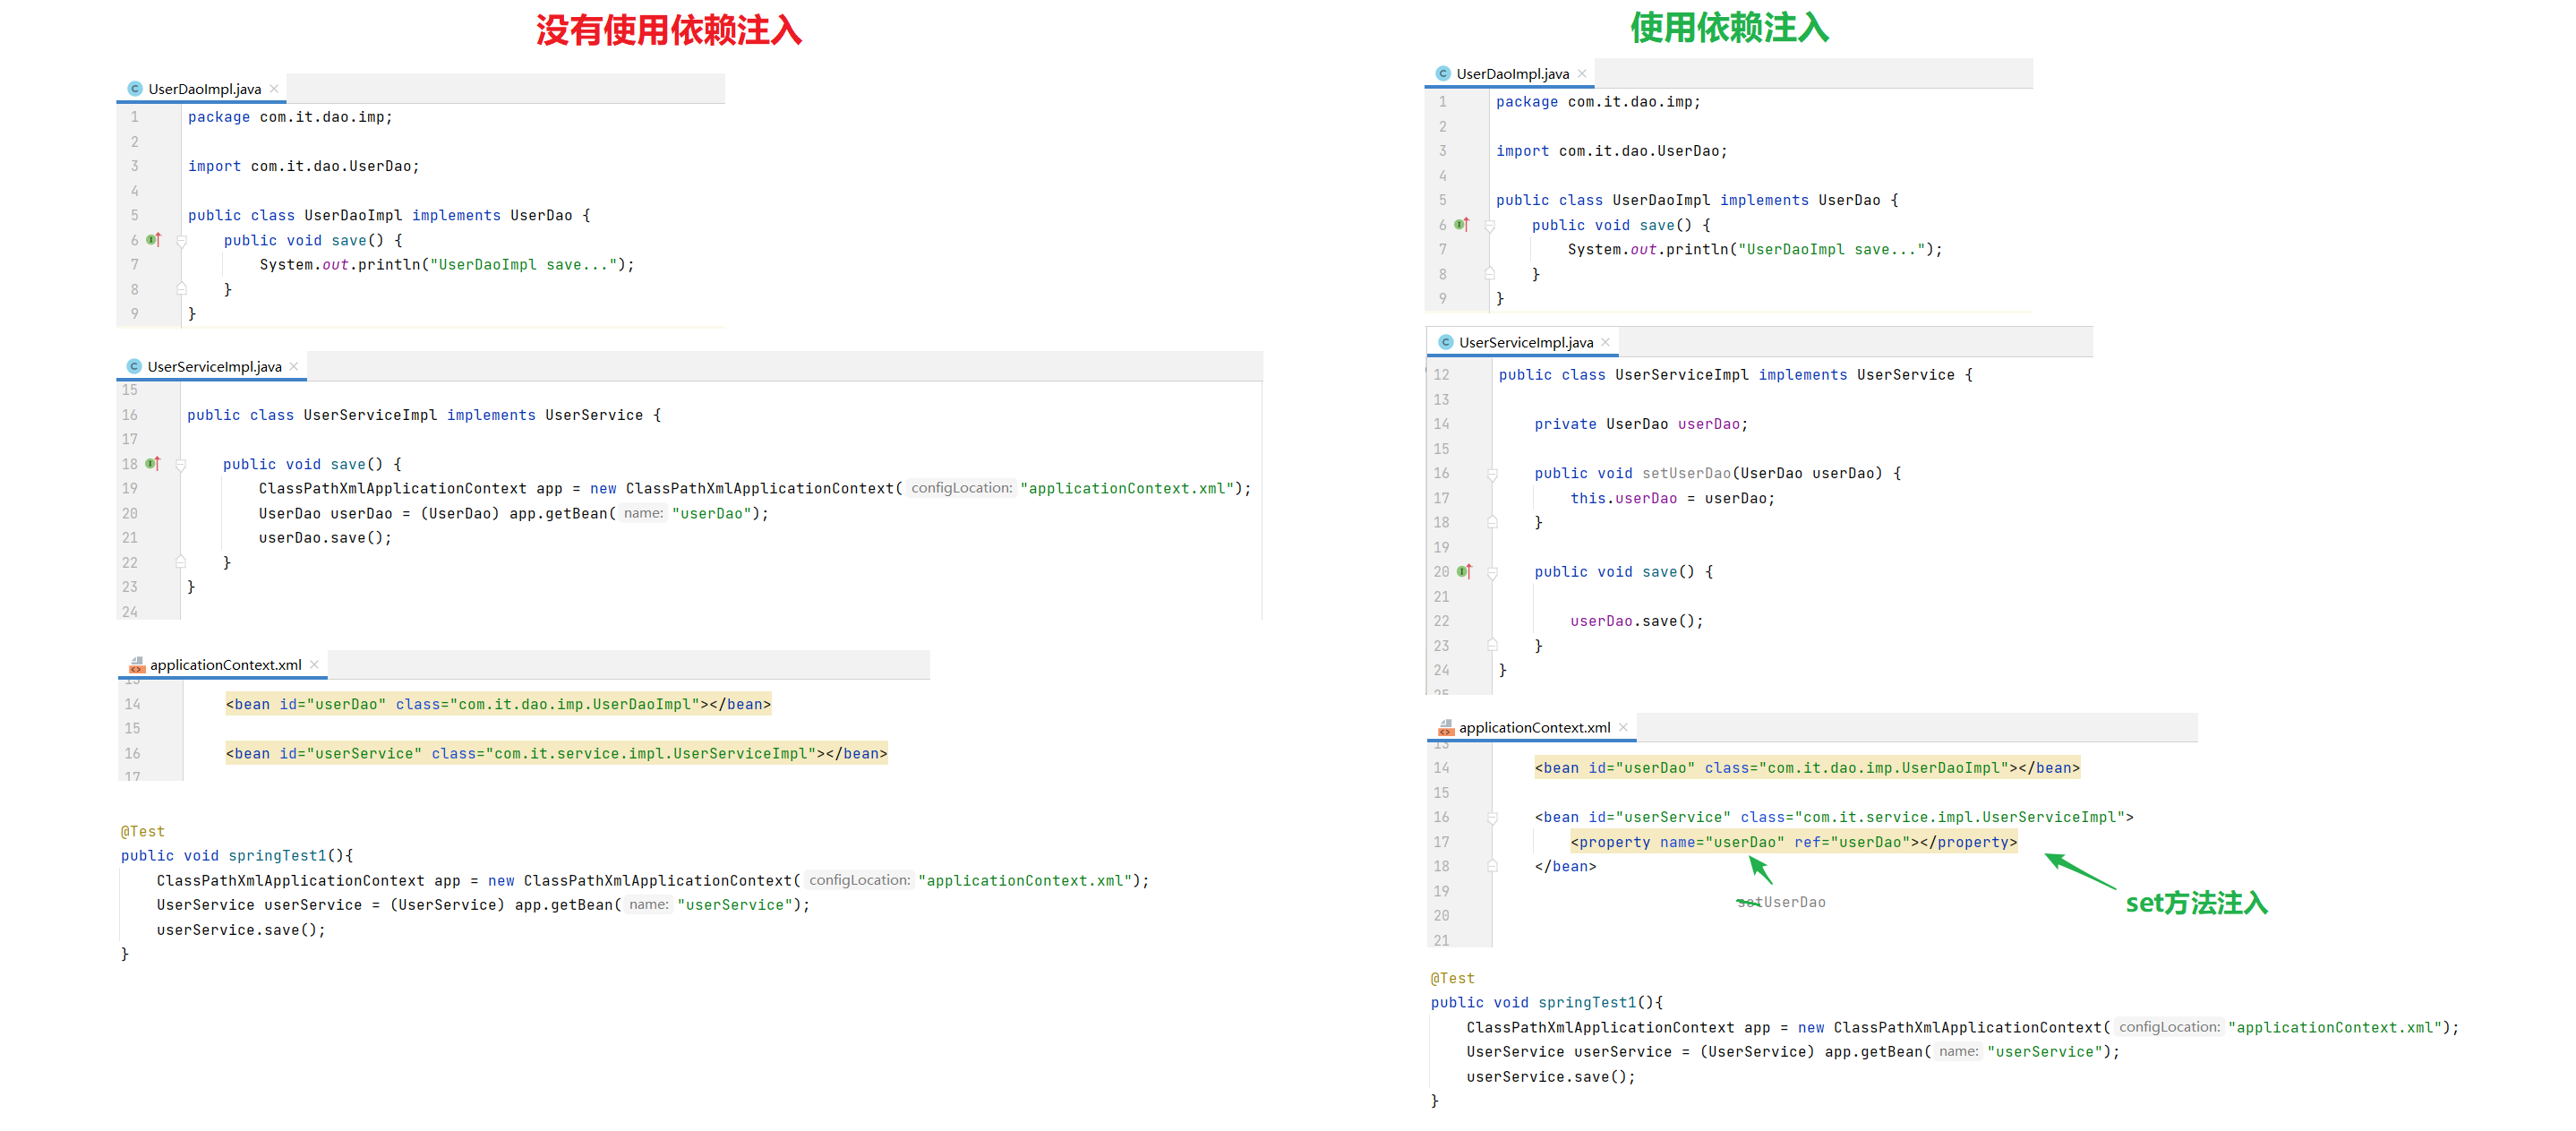Click implements gutter icon on right UserDaoImpl line 6
This screenshot has width=2576, height=1131.
tap(1461, 225)
